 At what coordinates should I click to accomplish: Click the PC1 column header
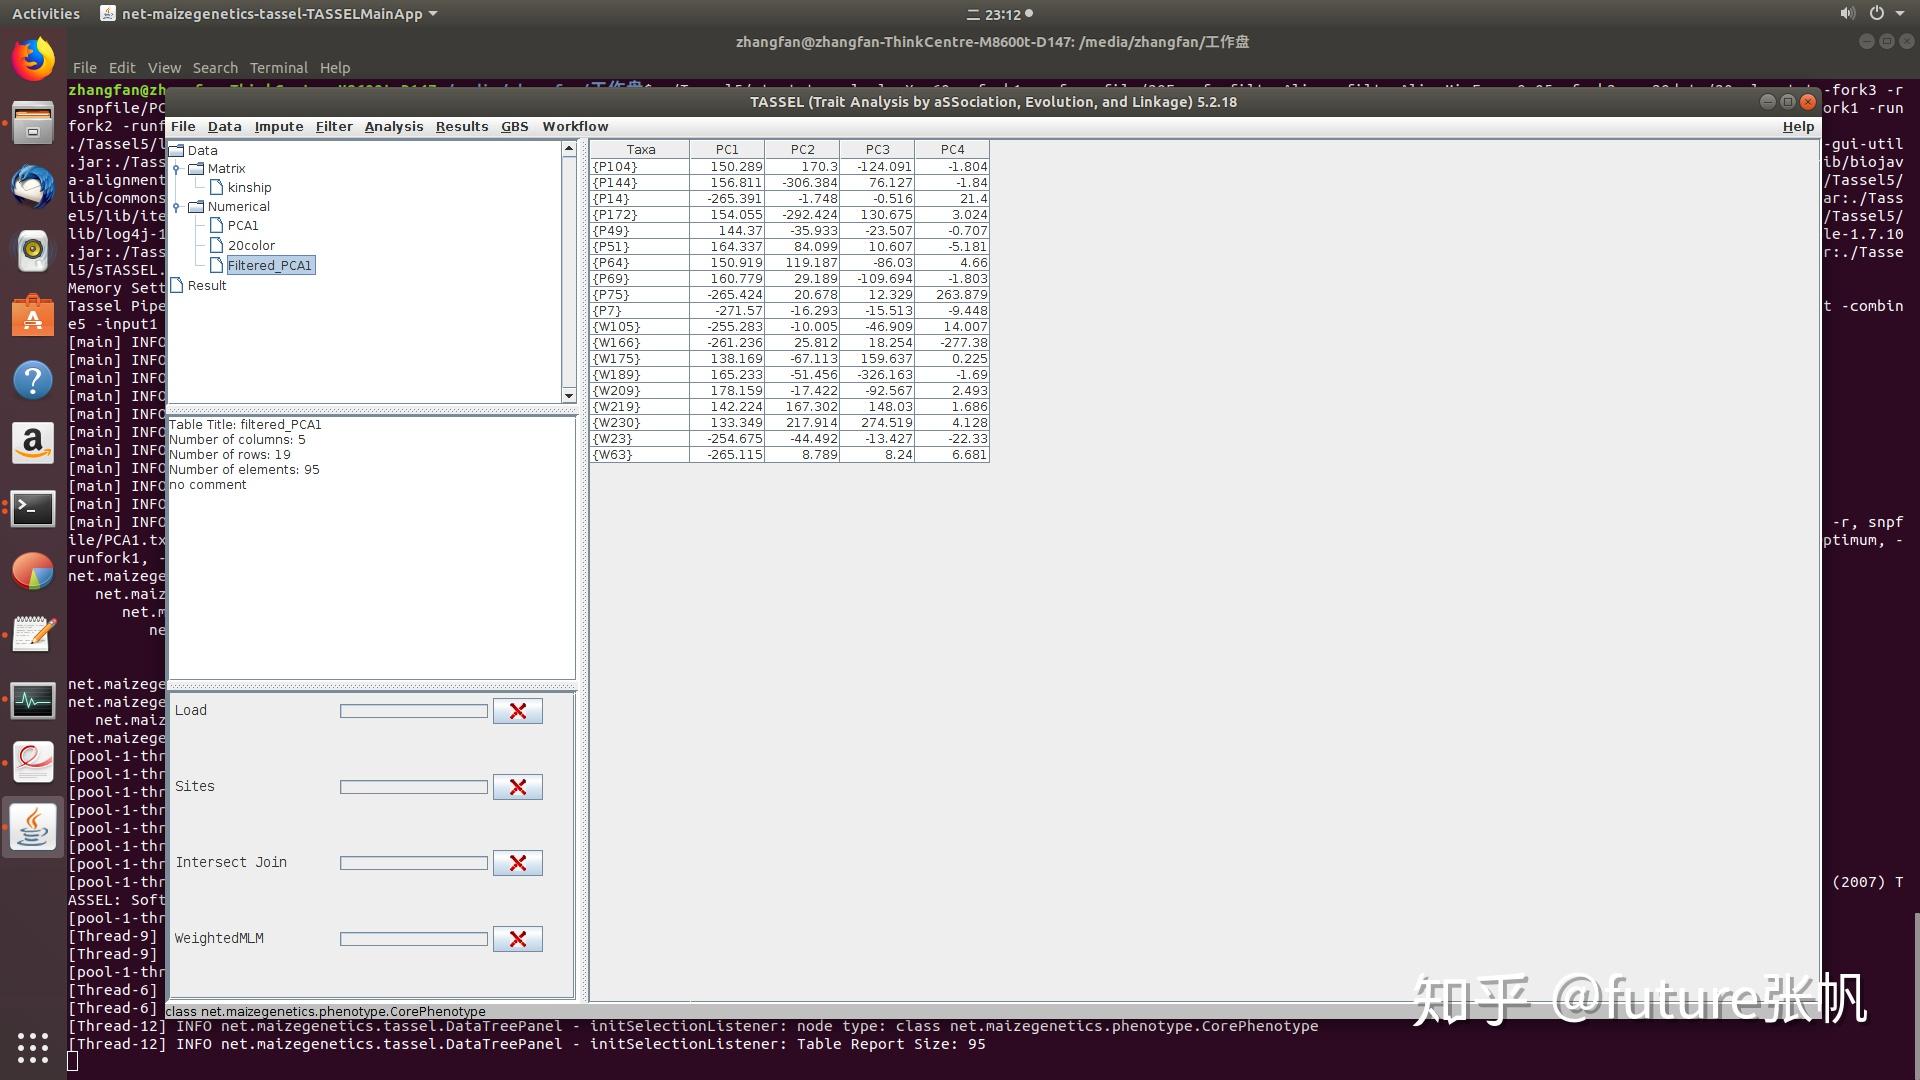pyautogui.click(x=727, y=150)
